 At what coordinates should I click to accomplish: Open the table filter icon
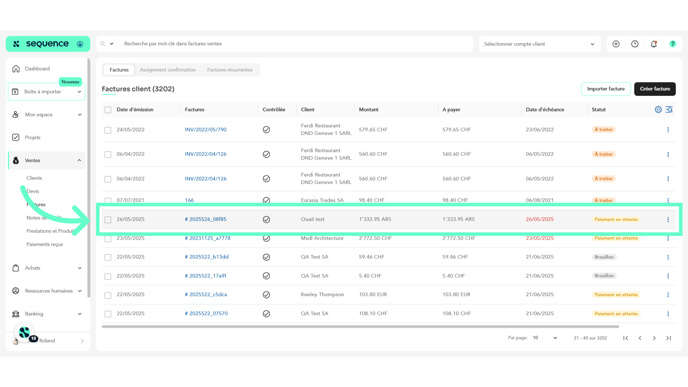[669, 110]
